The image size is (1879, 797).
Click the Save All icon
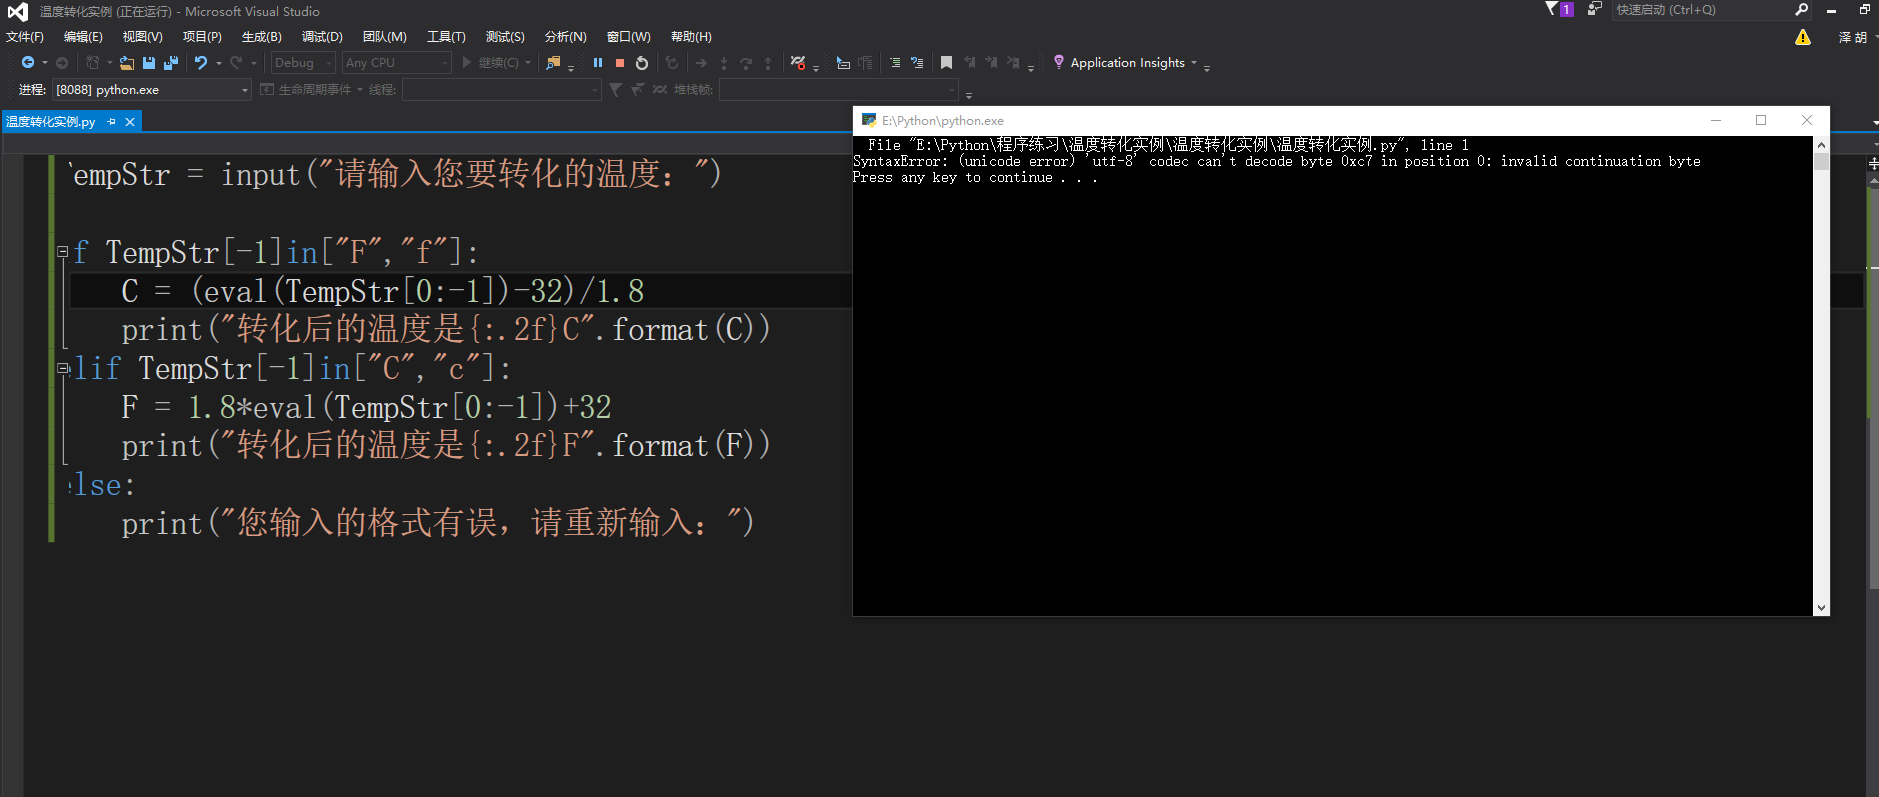tap(171, 63)
